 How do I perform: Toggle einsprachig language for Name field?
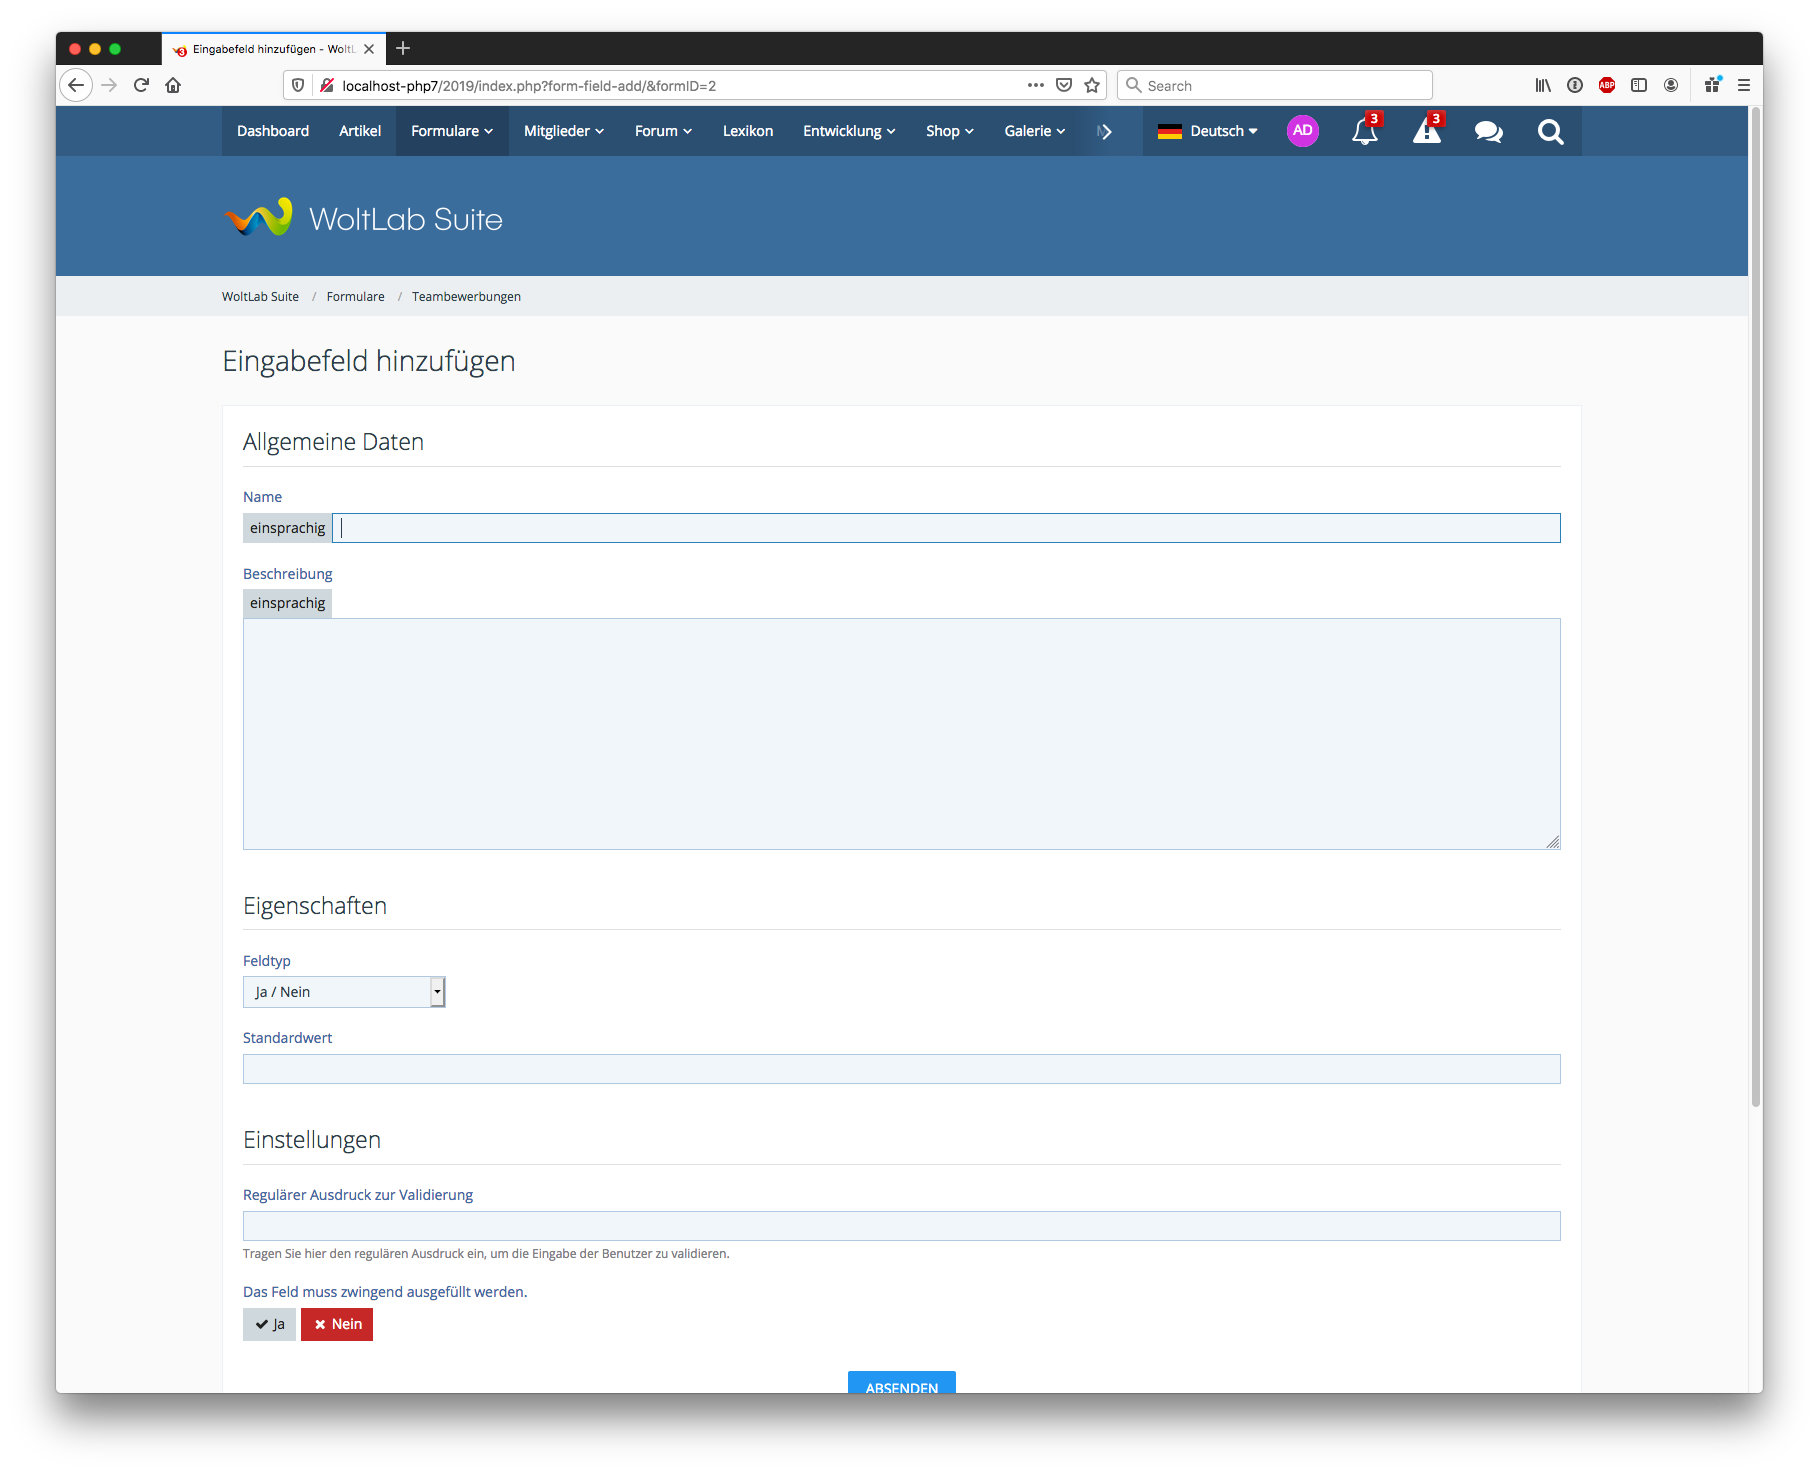(x=287, y=528)
